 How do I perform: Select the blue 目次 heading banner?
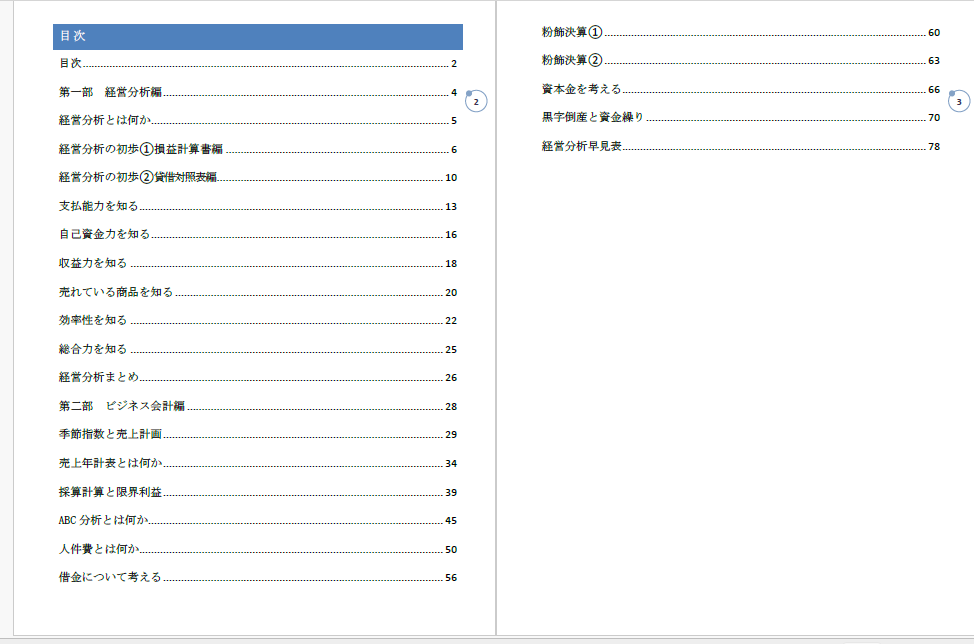click(x=257, y=36)
